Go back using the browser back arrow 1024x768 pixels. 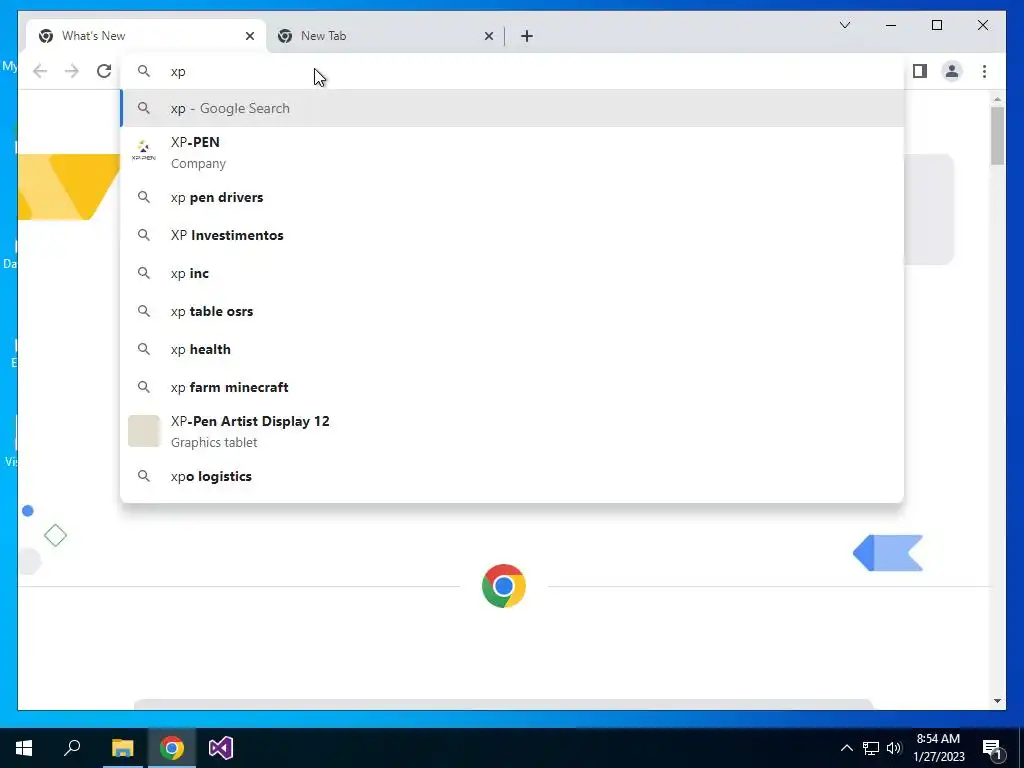[40, 71]
